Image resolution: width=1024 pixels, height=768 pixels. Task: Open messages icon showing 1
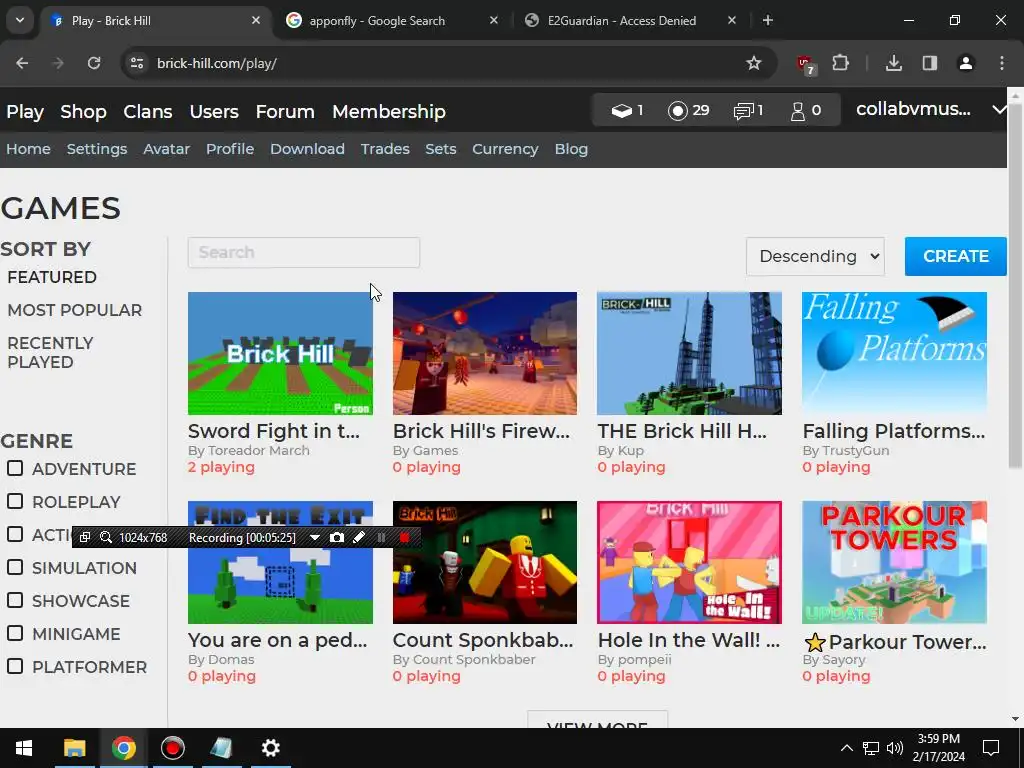[743, 111]
